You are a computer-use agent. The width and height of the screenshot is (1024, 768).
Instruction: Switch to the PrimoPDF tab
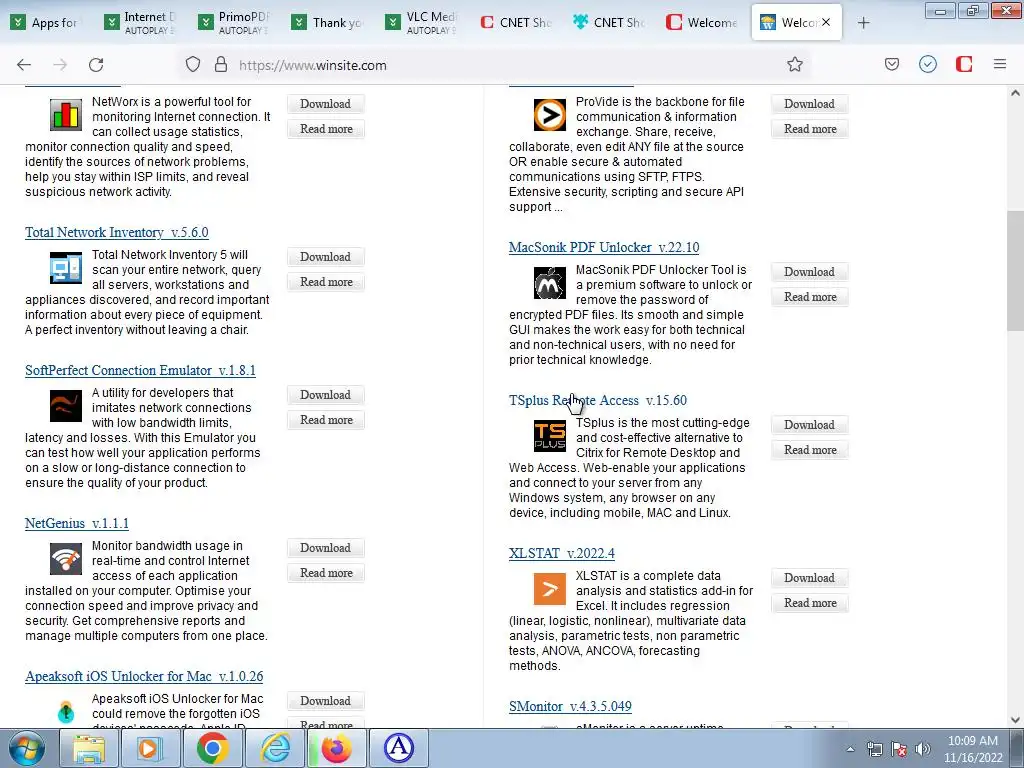pos(235,23)
